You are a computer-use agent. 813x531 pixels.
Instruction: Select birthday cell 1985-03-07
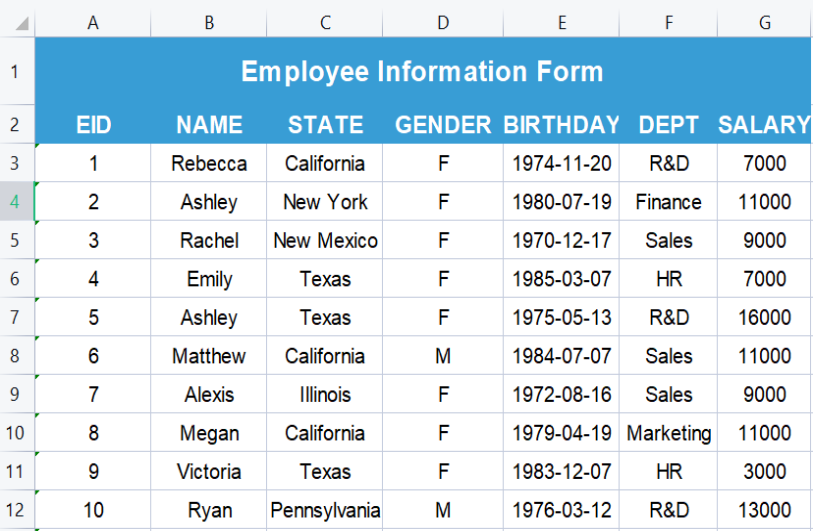pyautogui.click(x=561, y=279)
